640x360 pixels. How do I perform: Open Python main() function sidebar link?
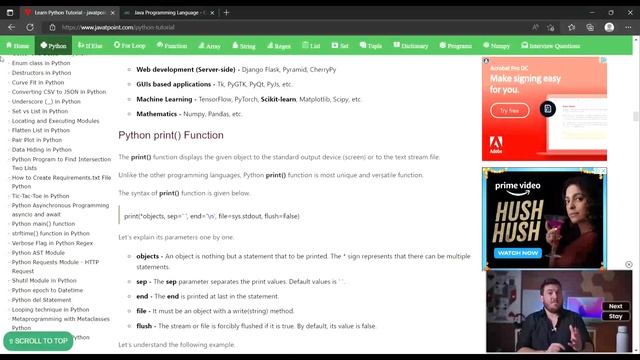pyautogui.click(x=43, y=224)
